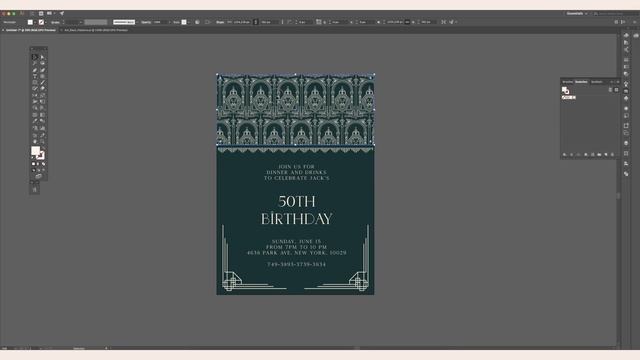This screenshot has width=640, height=360.
Task: Open the Swatches panel tab
Action: [581, 82]
